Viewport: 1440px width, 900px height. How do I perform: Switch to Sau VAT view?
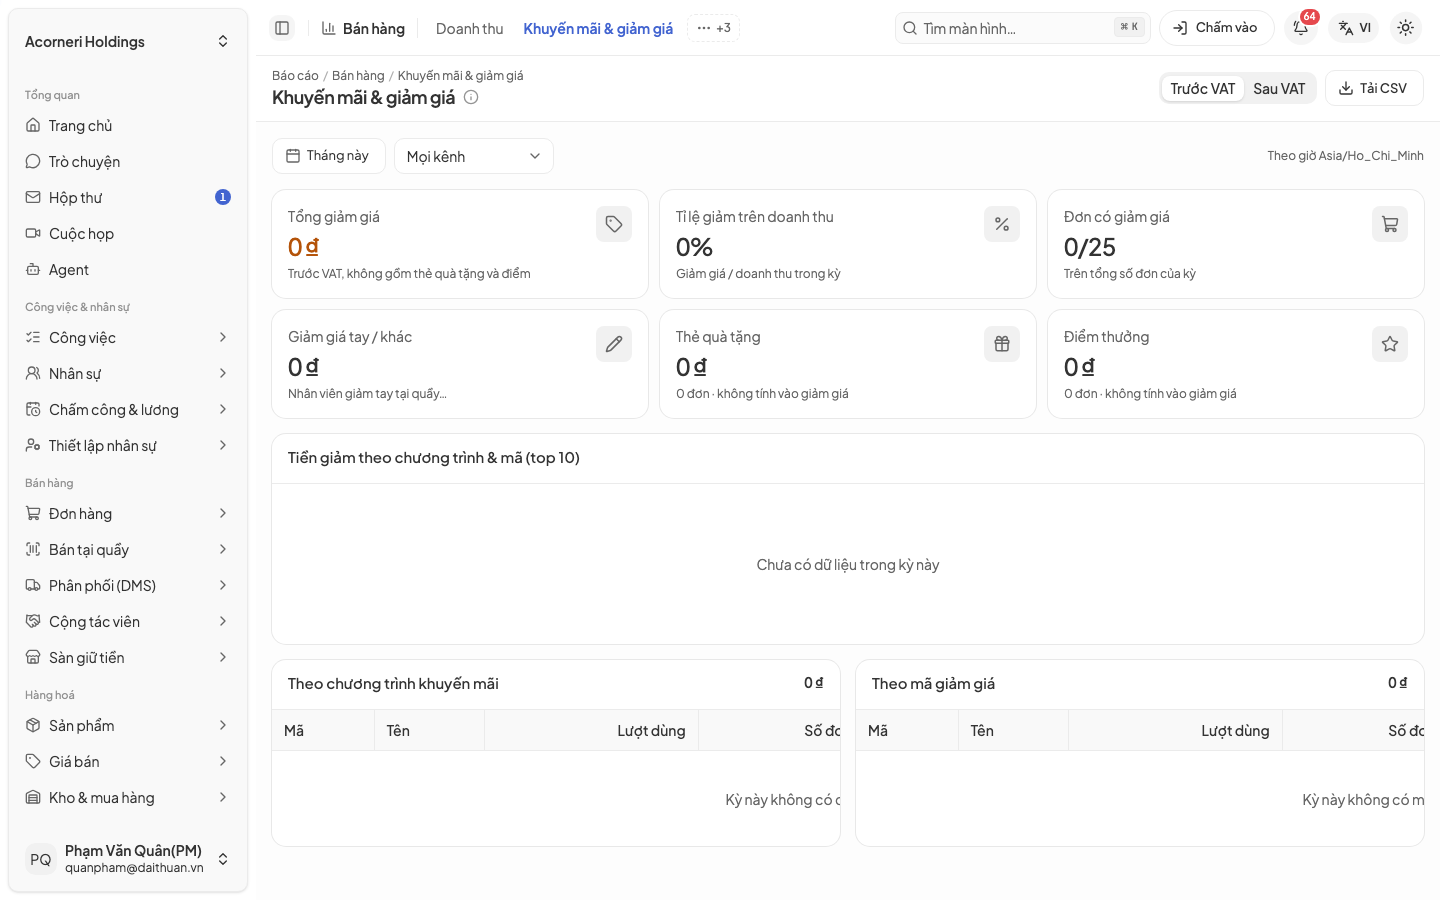[1279, 88]
